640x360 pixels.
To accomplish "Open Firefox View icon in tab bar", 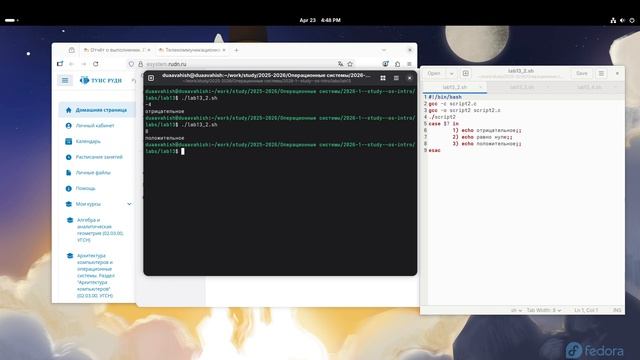I will click(x=72, y=50).
